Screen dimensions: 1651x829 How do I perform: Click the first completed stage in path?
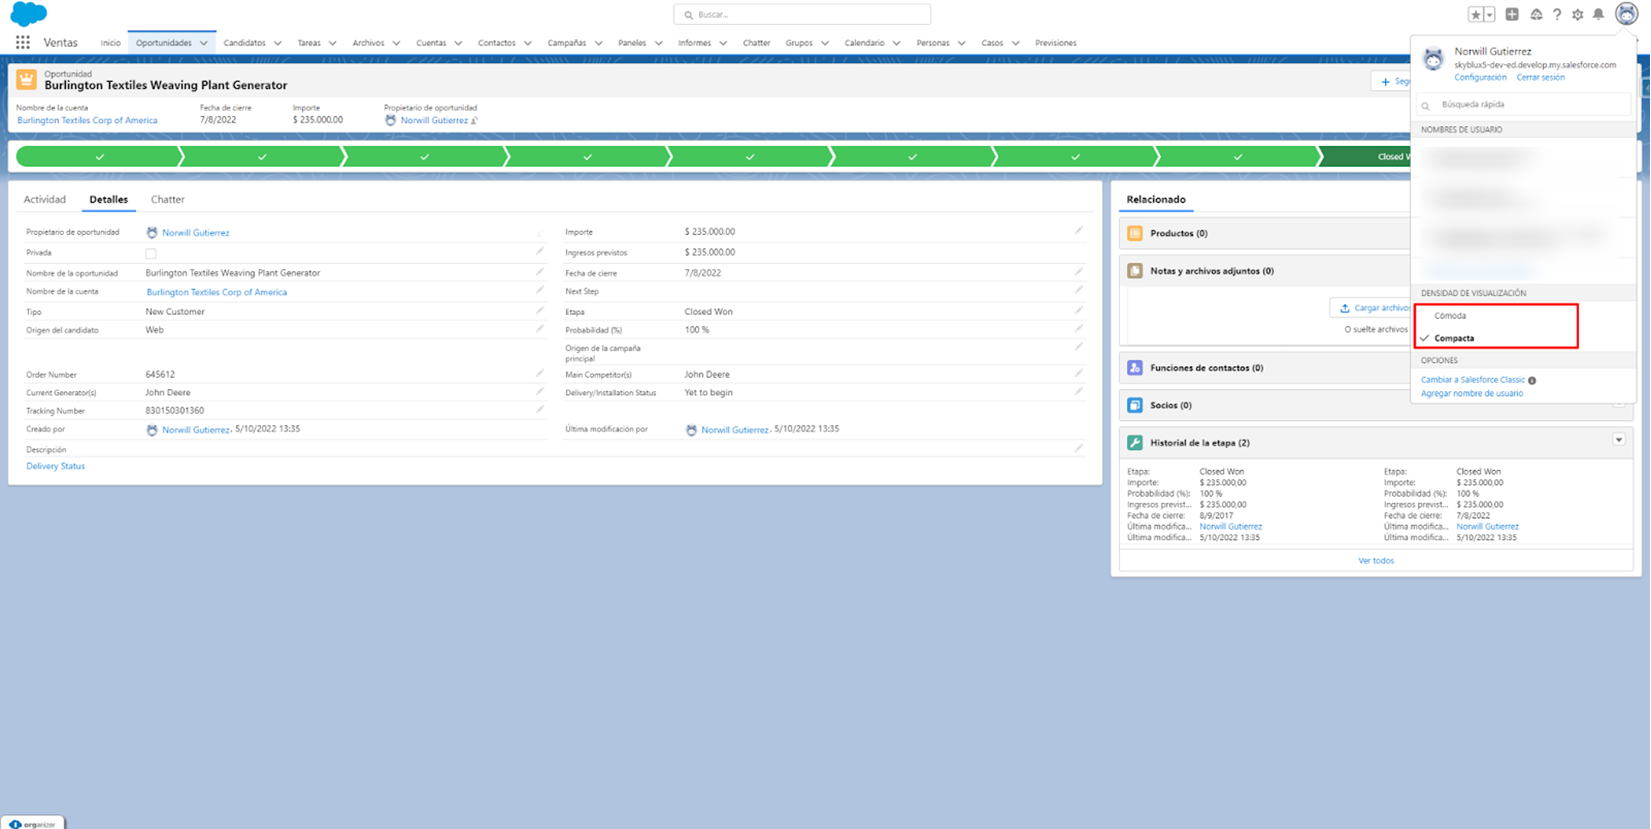click(99, 157)
